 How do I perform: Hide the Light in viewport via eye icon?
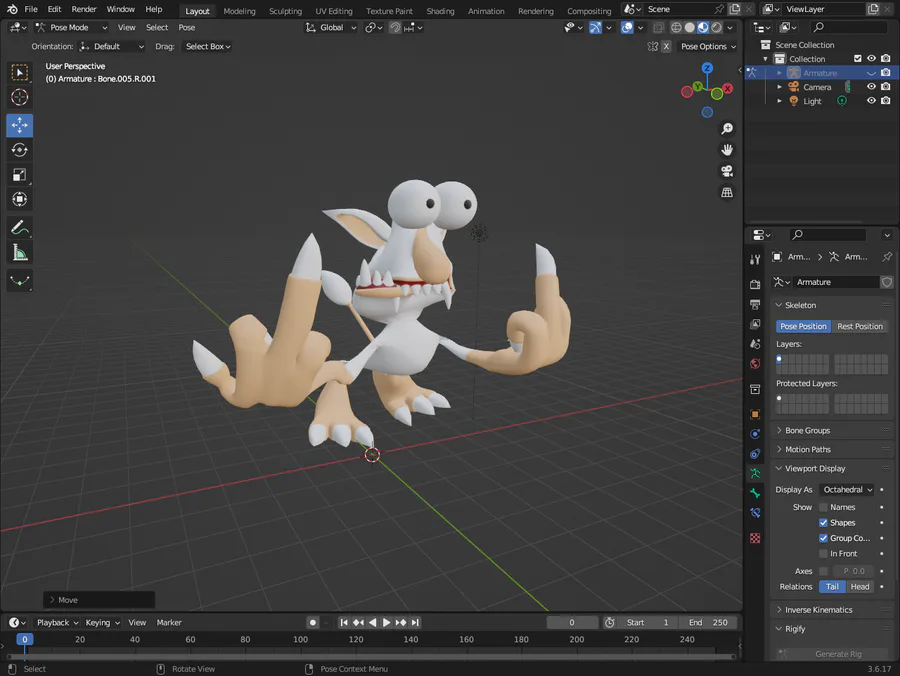(x=871, y=100)
